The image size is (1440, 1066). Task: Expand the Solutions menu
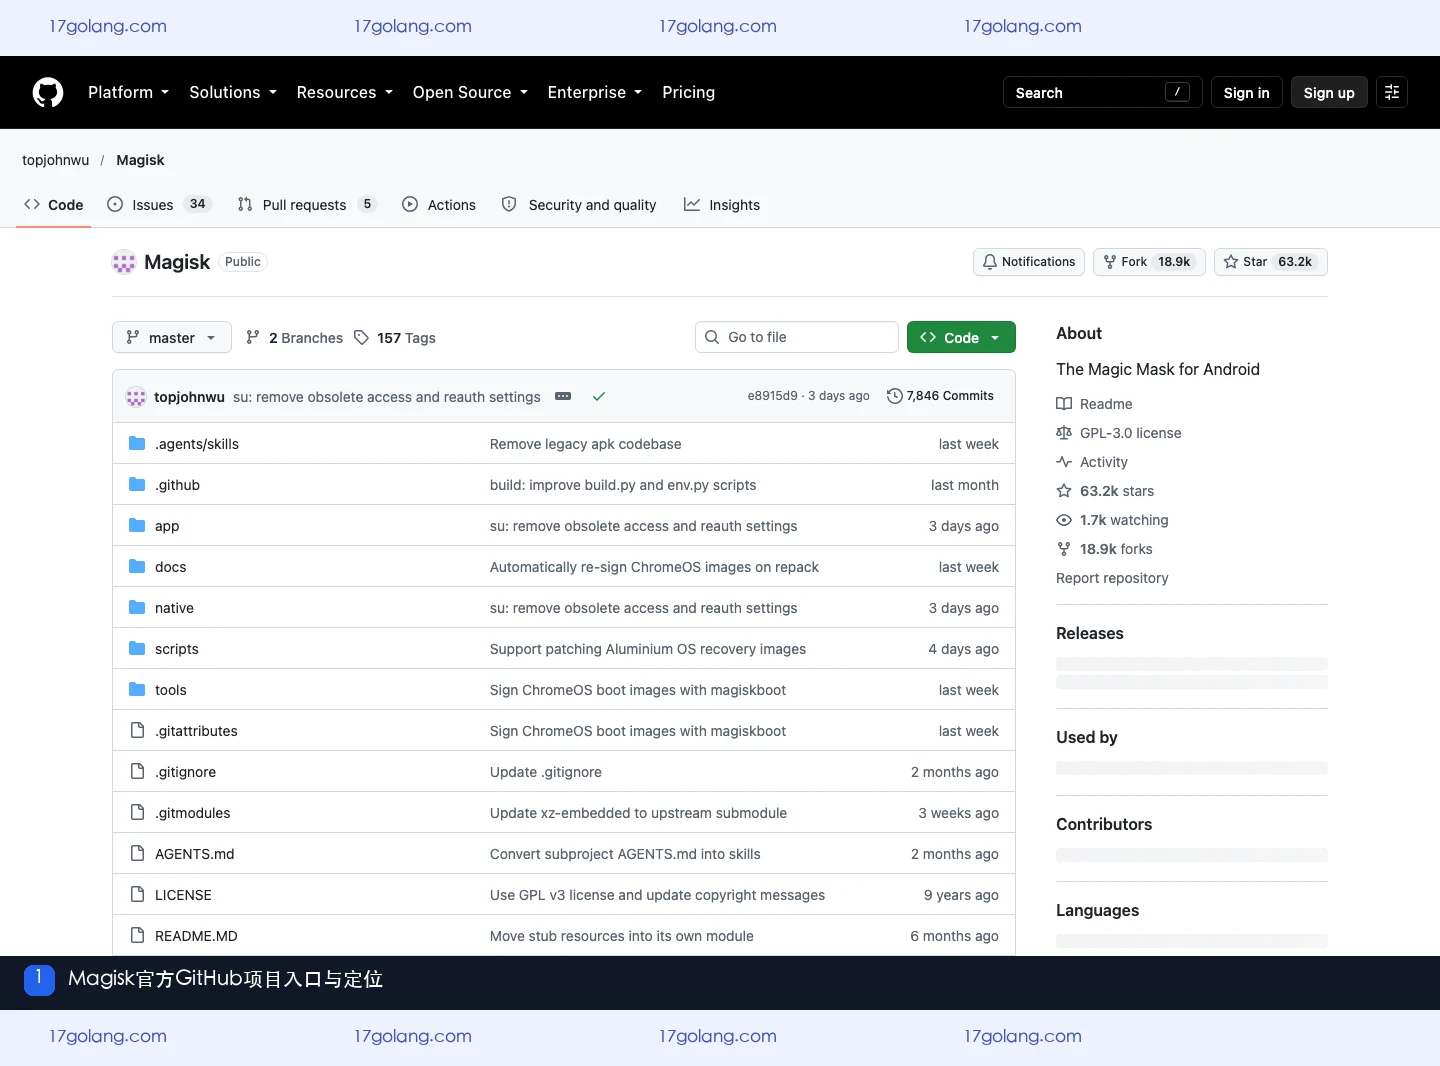click(233, 92)
